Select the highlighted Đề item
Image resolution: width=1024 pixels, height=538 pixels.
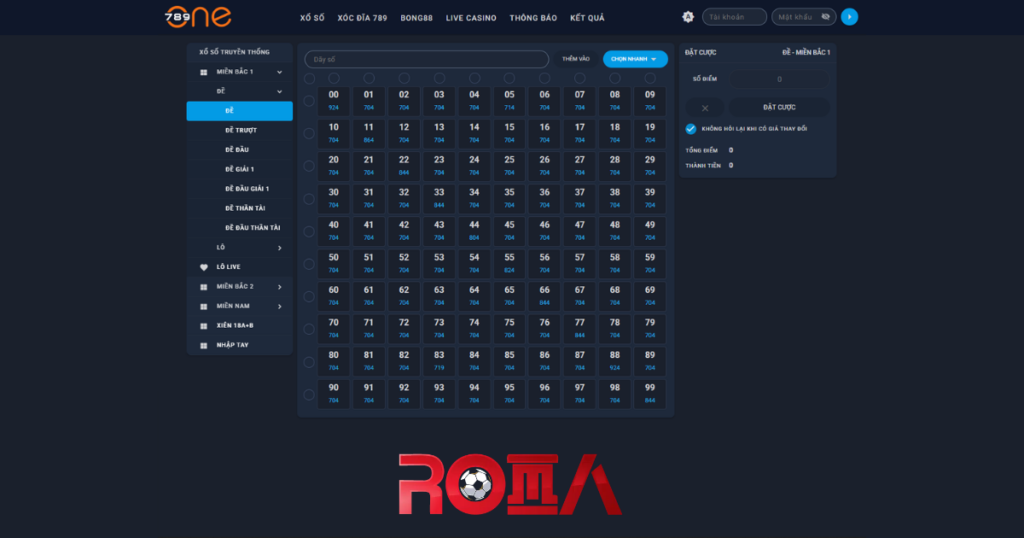pyautogui.click(x=240, y=111)
